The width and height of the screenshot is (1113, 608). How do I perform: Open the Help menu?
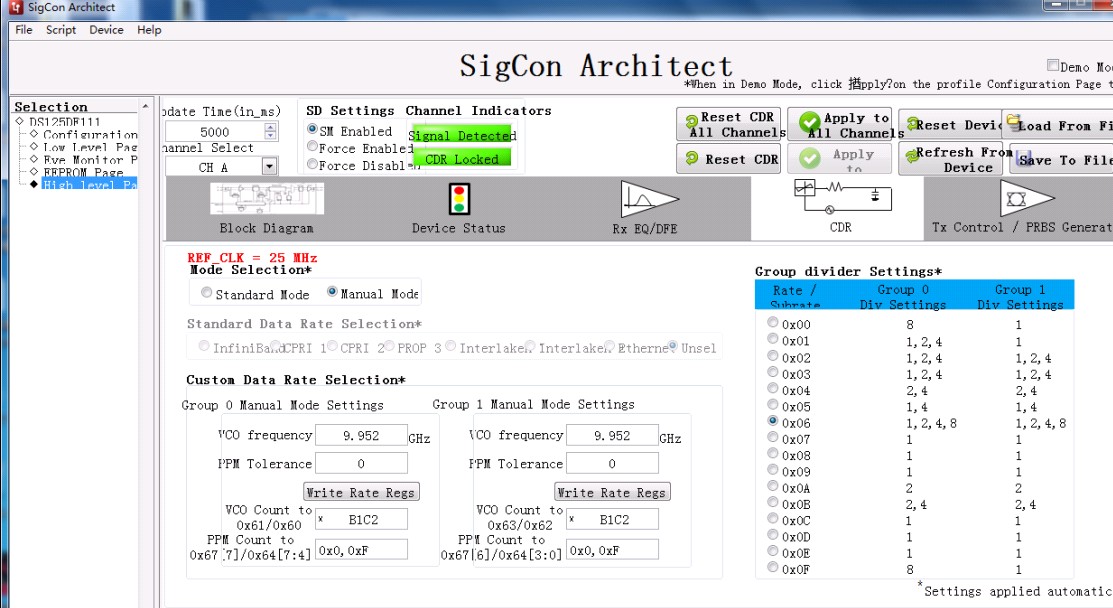pyautogui.click(x=149, y=30)
